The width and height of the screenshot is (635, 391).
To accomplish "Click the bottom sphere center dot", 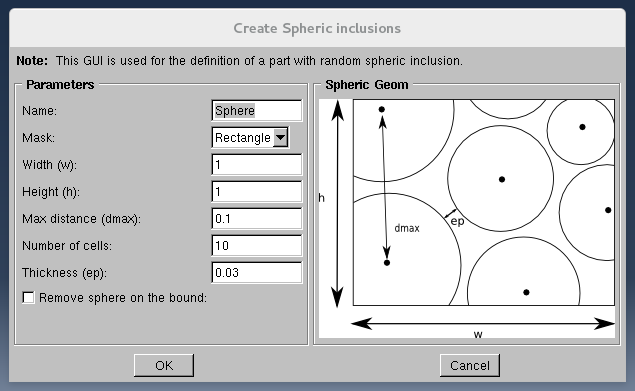I will (526, 292).
